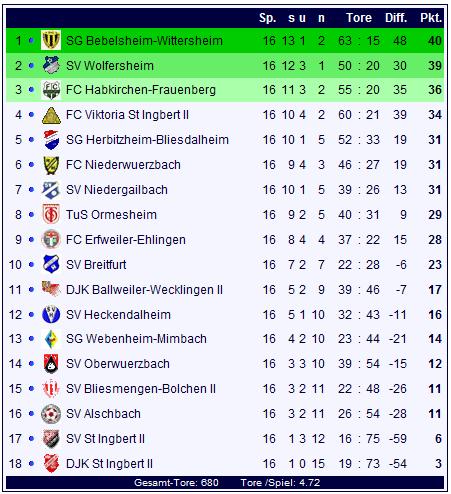
Task: Click the Tore column header
Action: coord(359,18)
